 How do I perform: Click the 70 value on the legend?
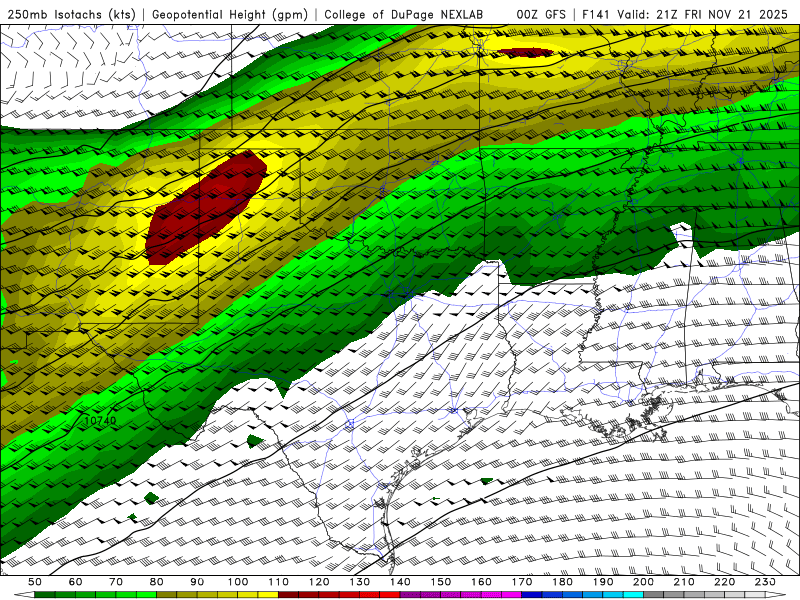(x=116, y=582)
